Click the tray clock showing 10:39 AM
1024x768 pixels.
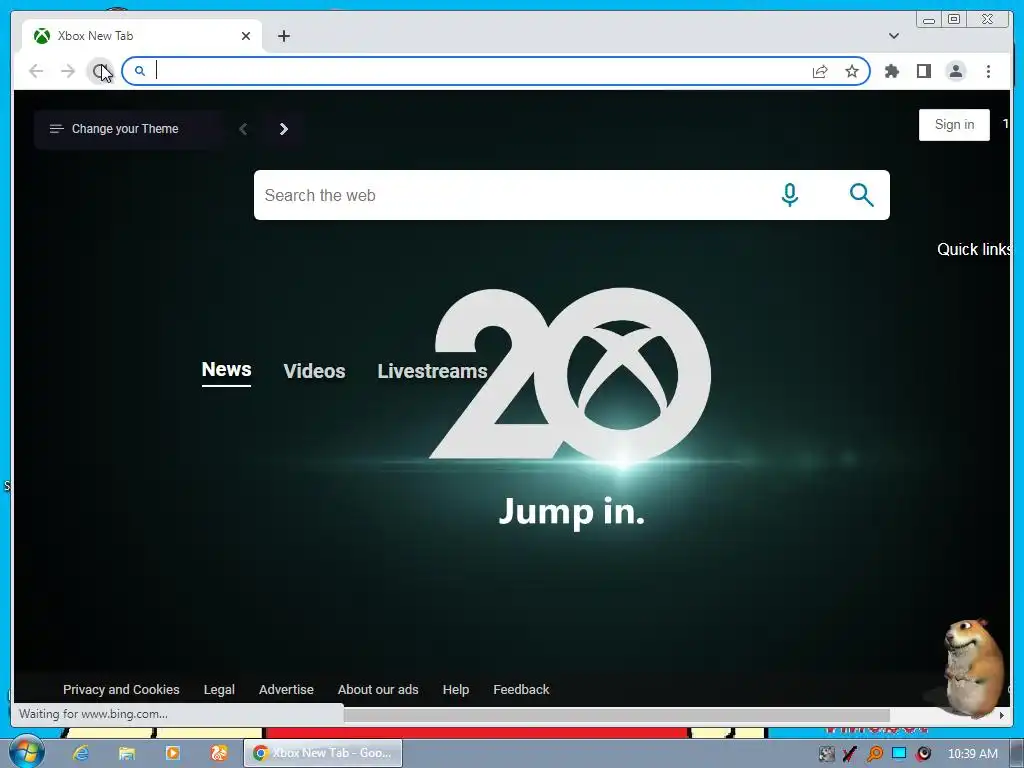pos(972,754)
